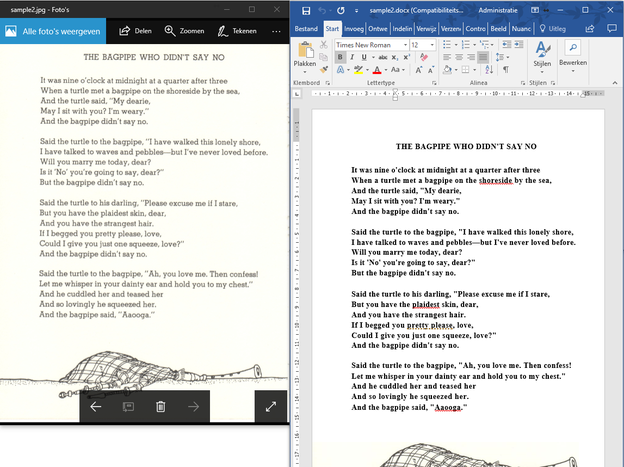Screen dimensions: 624x467
Task: Switch to the Beeld ribbon tab
Action: (x=498, y=29)
